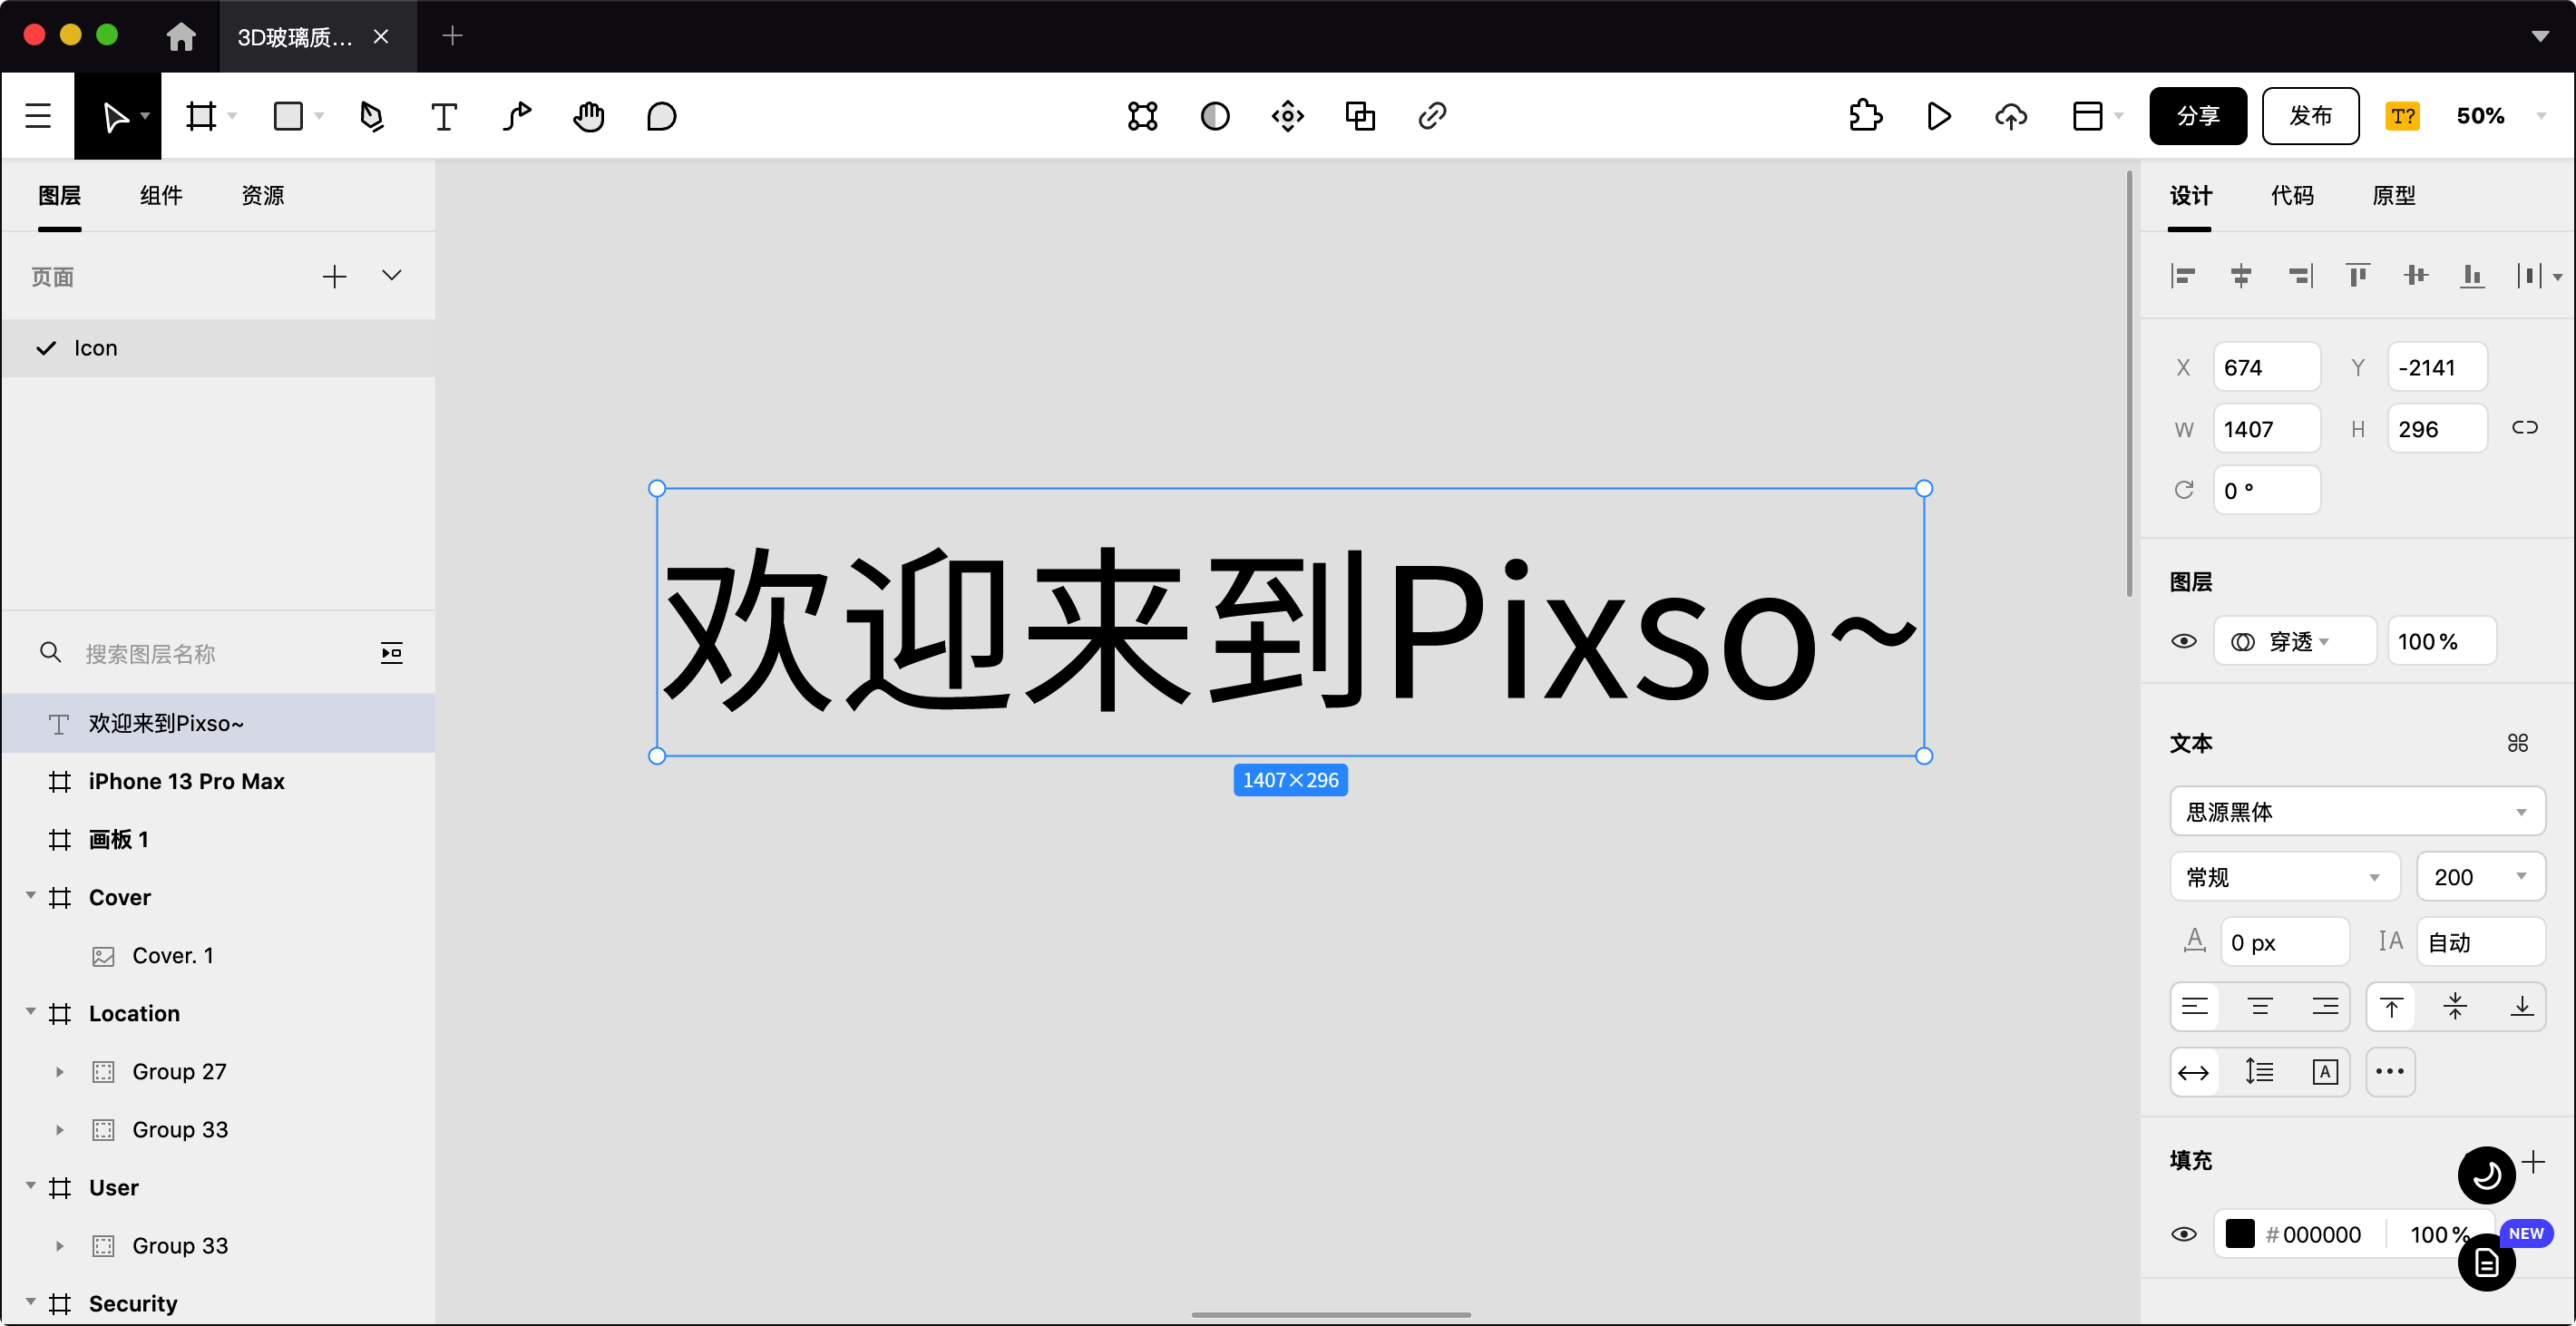Add a new fill with plus
Viewport: 2576px width, 1326px height.
(x=2533, y=1161)
